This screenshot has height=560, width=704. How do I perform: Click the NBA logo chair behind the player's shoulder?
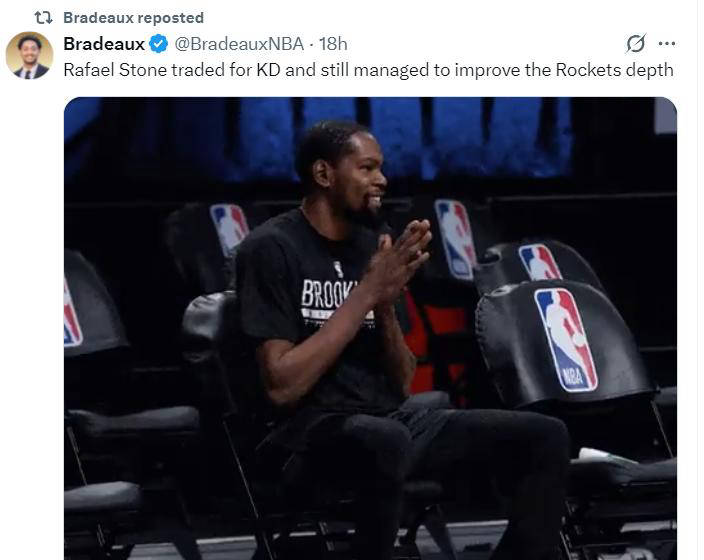click(x=229, y=229)
